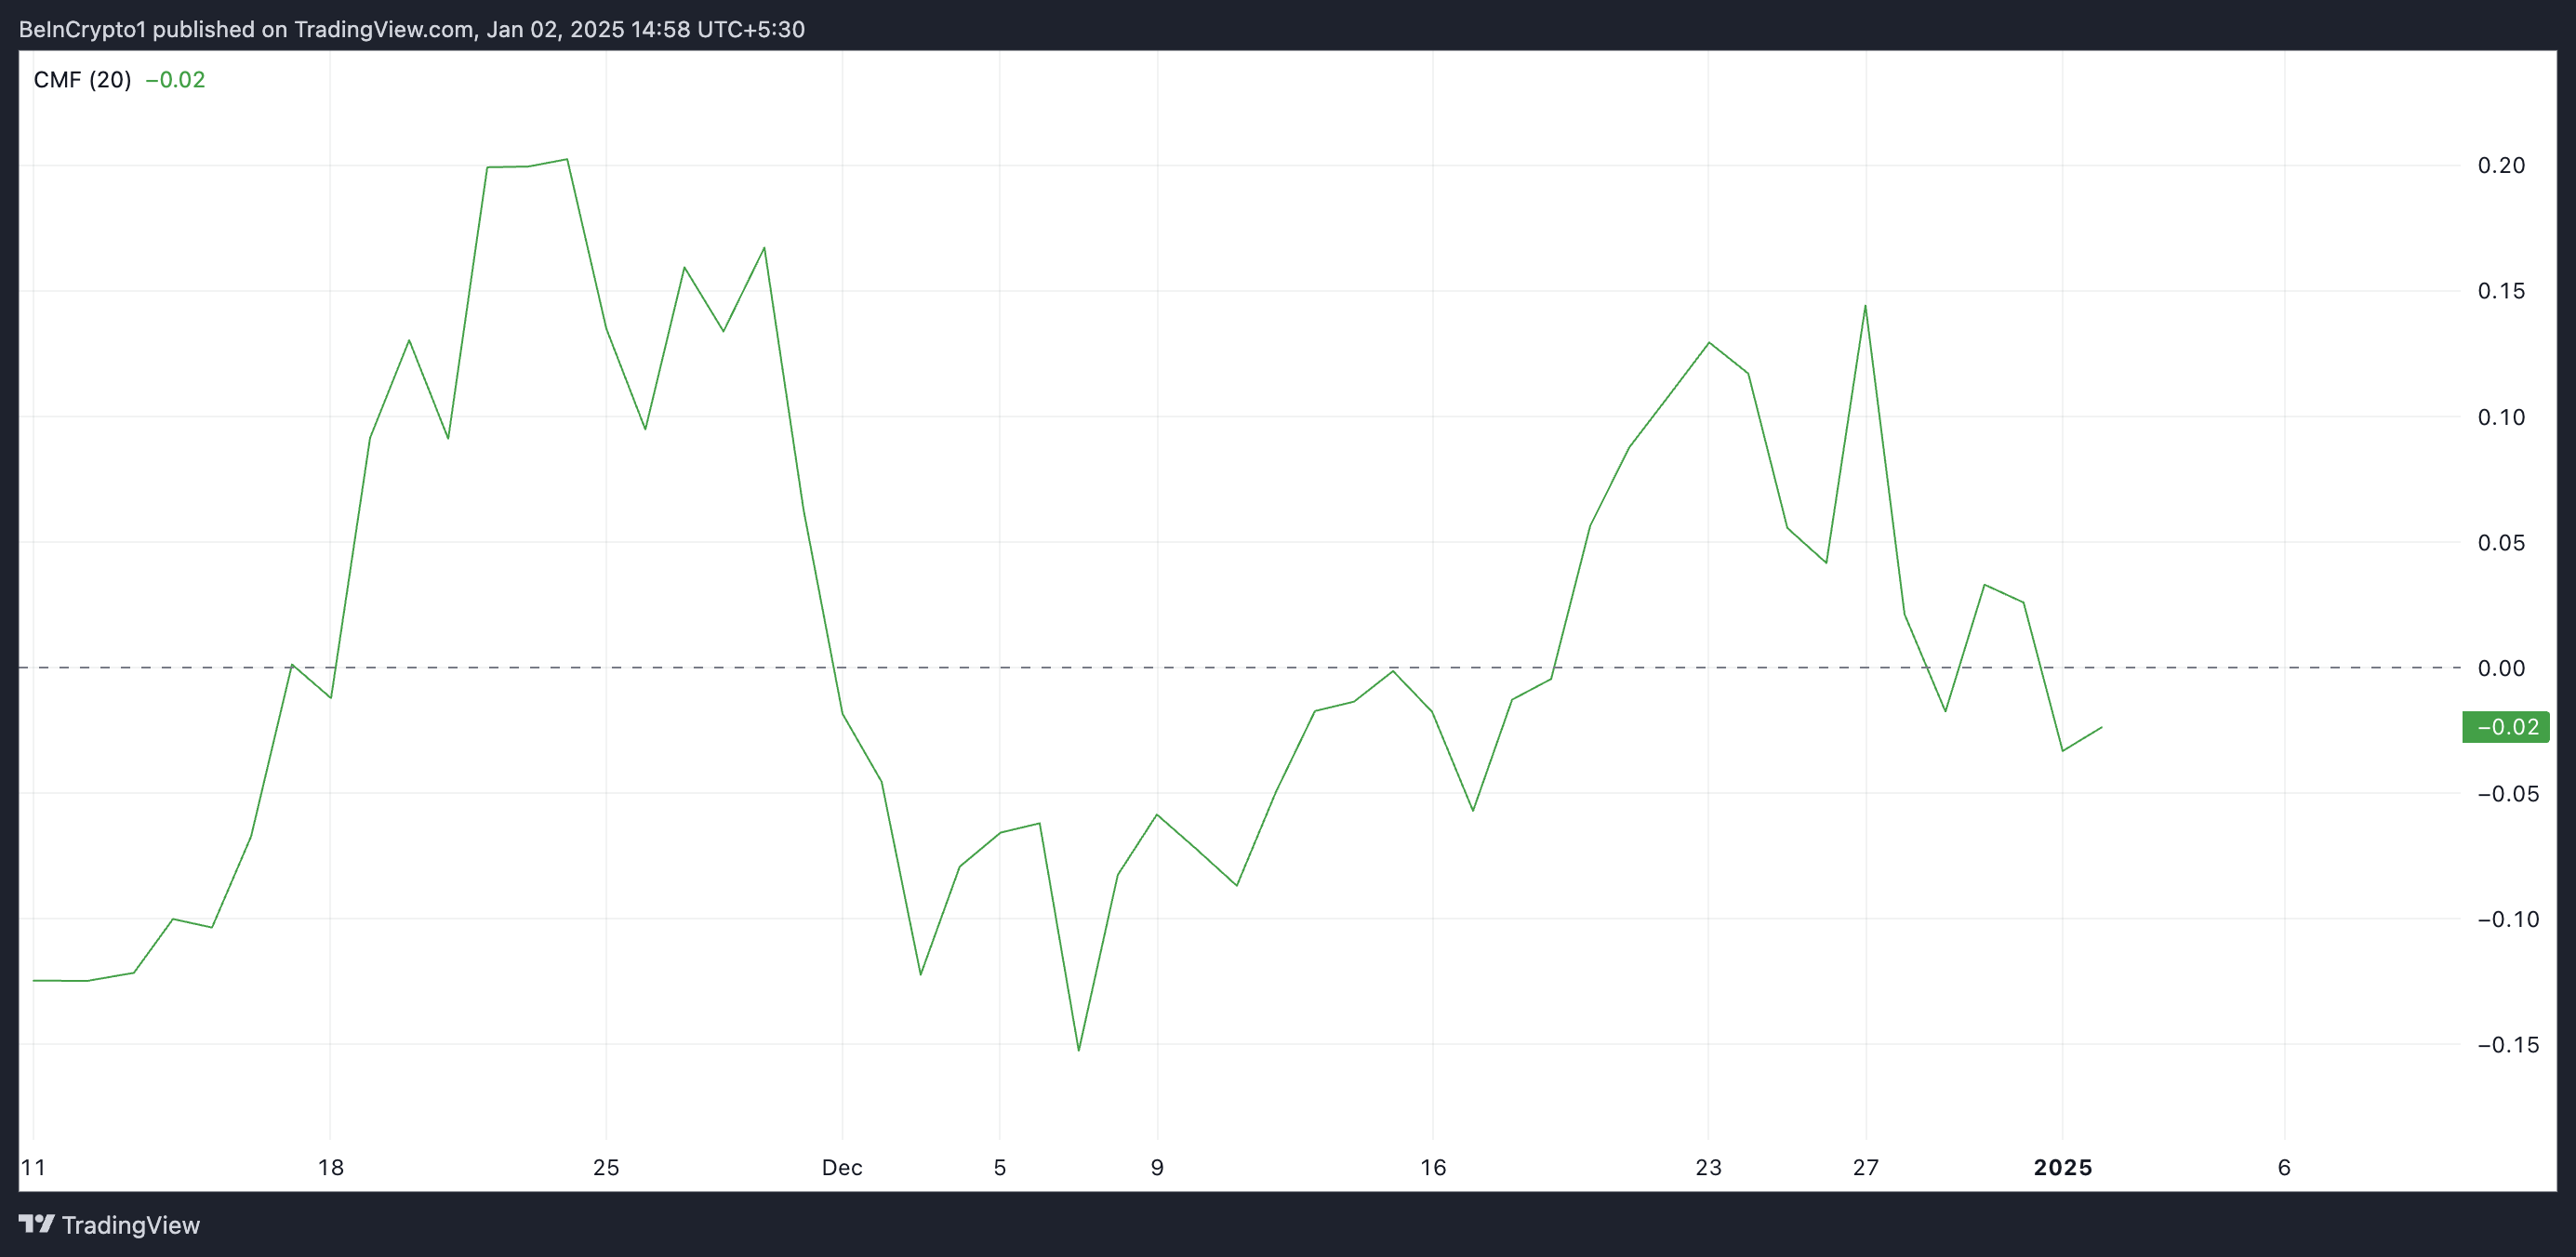The width and height of the screenshot is (2576, 1257).
Task: Click the -0.05 price scale label
Action: [2507, 794]
